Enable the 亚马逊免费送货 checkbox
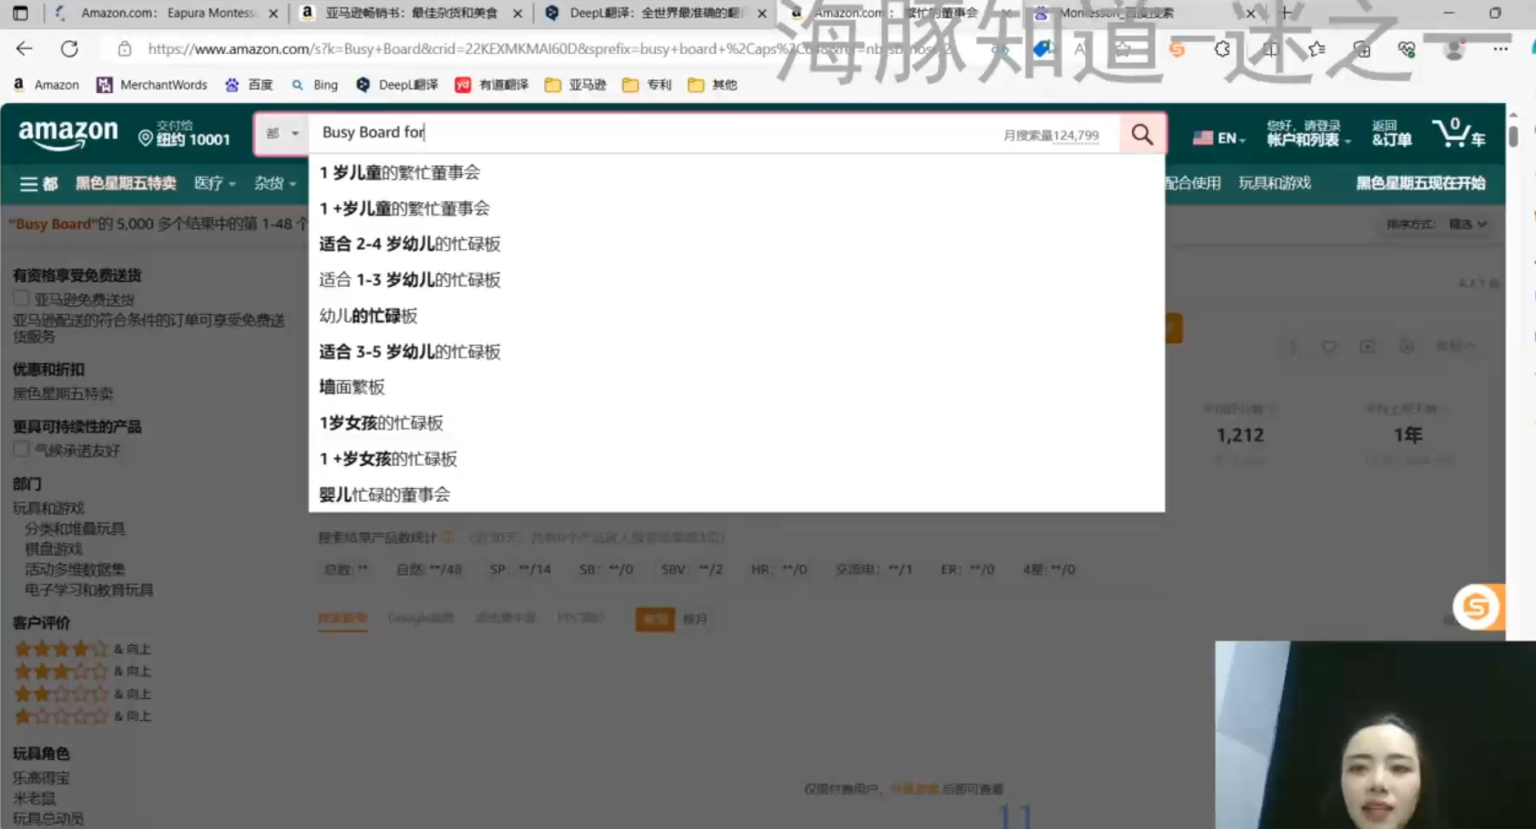Viewport: 1536px width, 829px height. click(x=20, y=297)
